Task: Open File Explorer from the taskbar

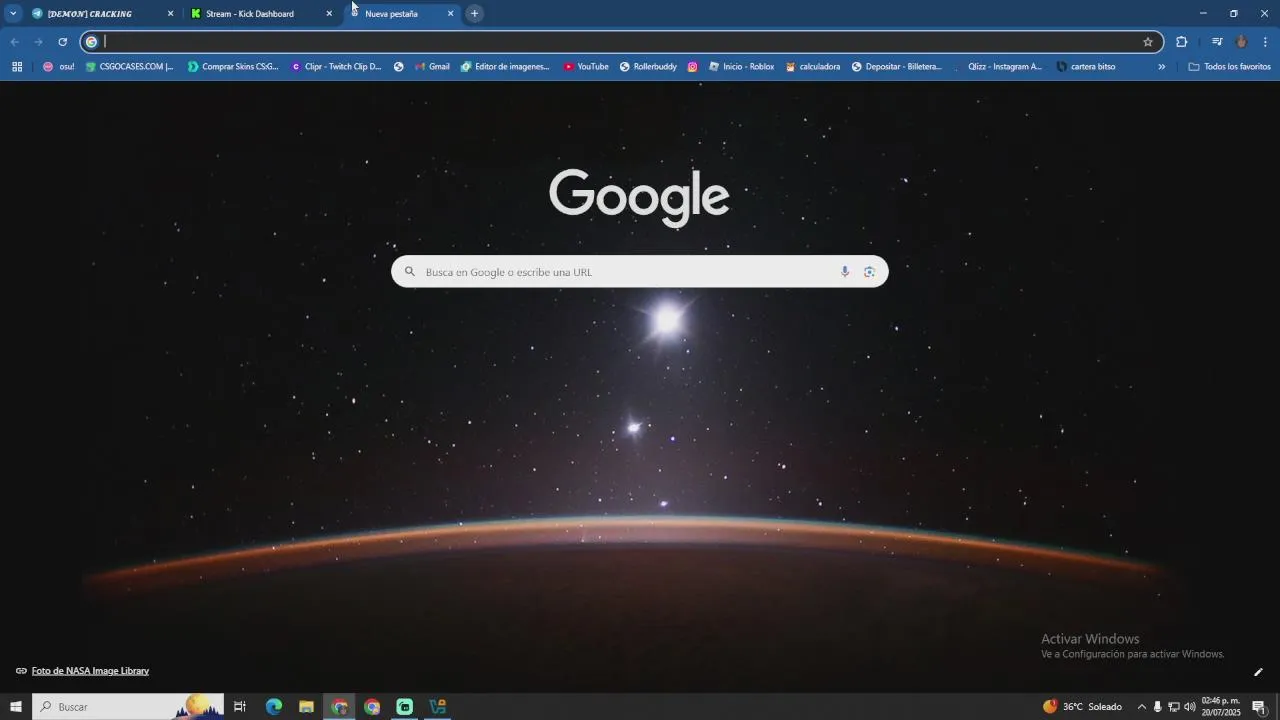Action: pos(307,707)
